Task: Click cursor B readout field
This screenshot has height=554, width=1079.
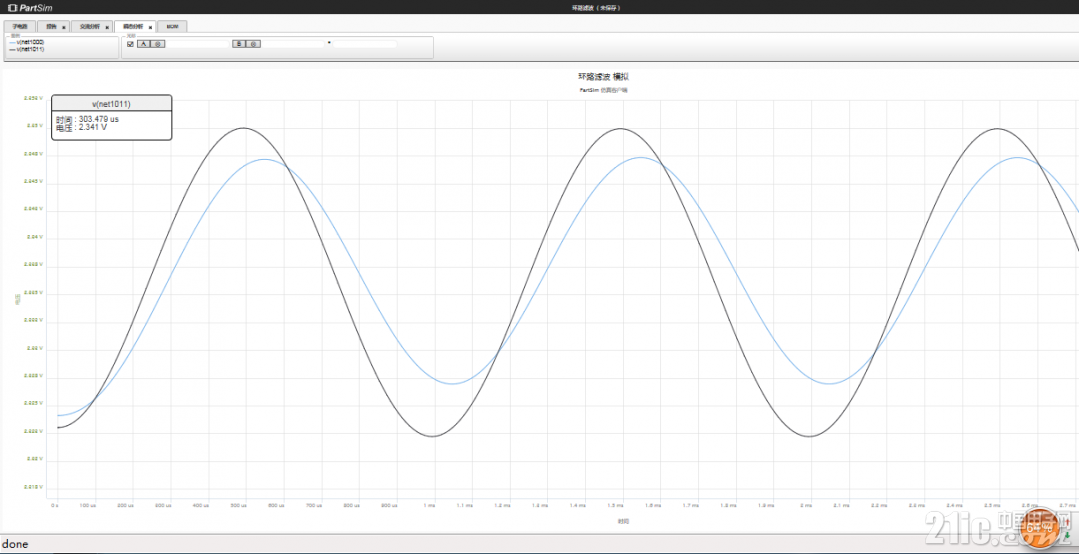Action: pyautogui.click(x=292, y=44)
